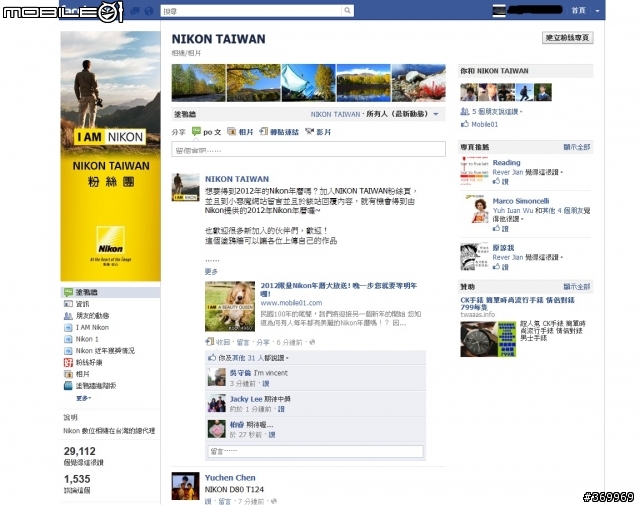640x505 pixels.
Task: Click the link share icon above the composer
Action: [x=264, y=131]
